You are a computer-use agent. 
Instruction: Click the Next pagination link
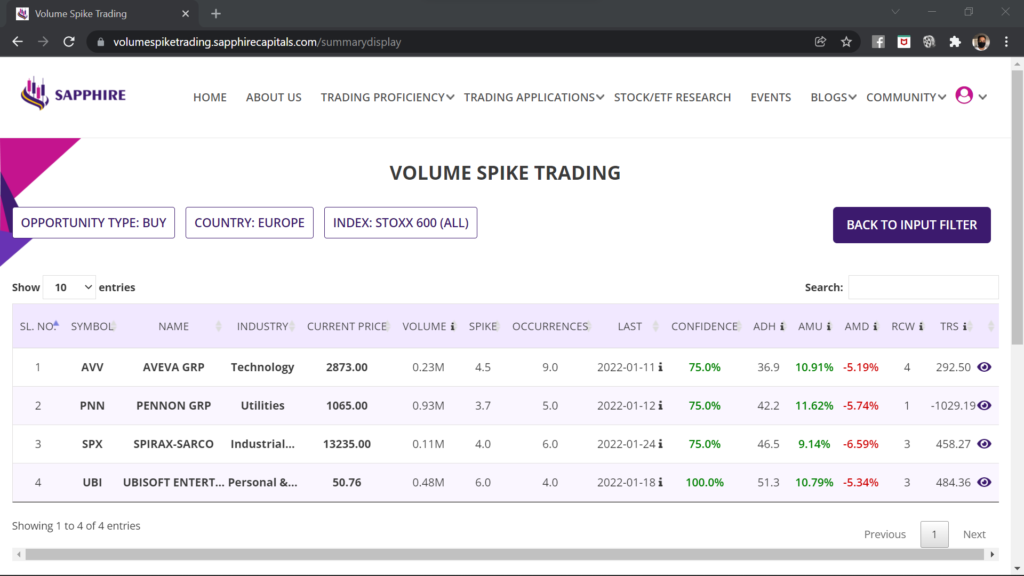point(973,534)
